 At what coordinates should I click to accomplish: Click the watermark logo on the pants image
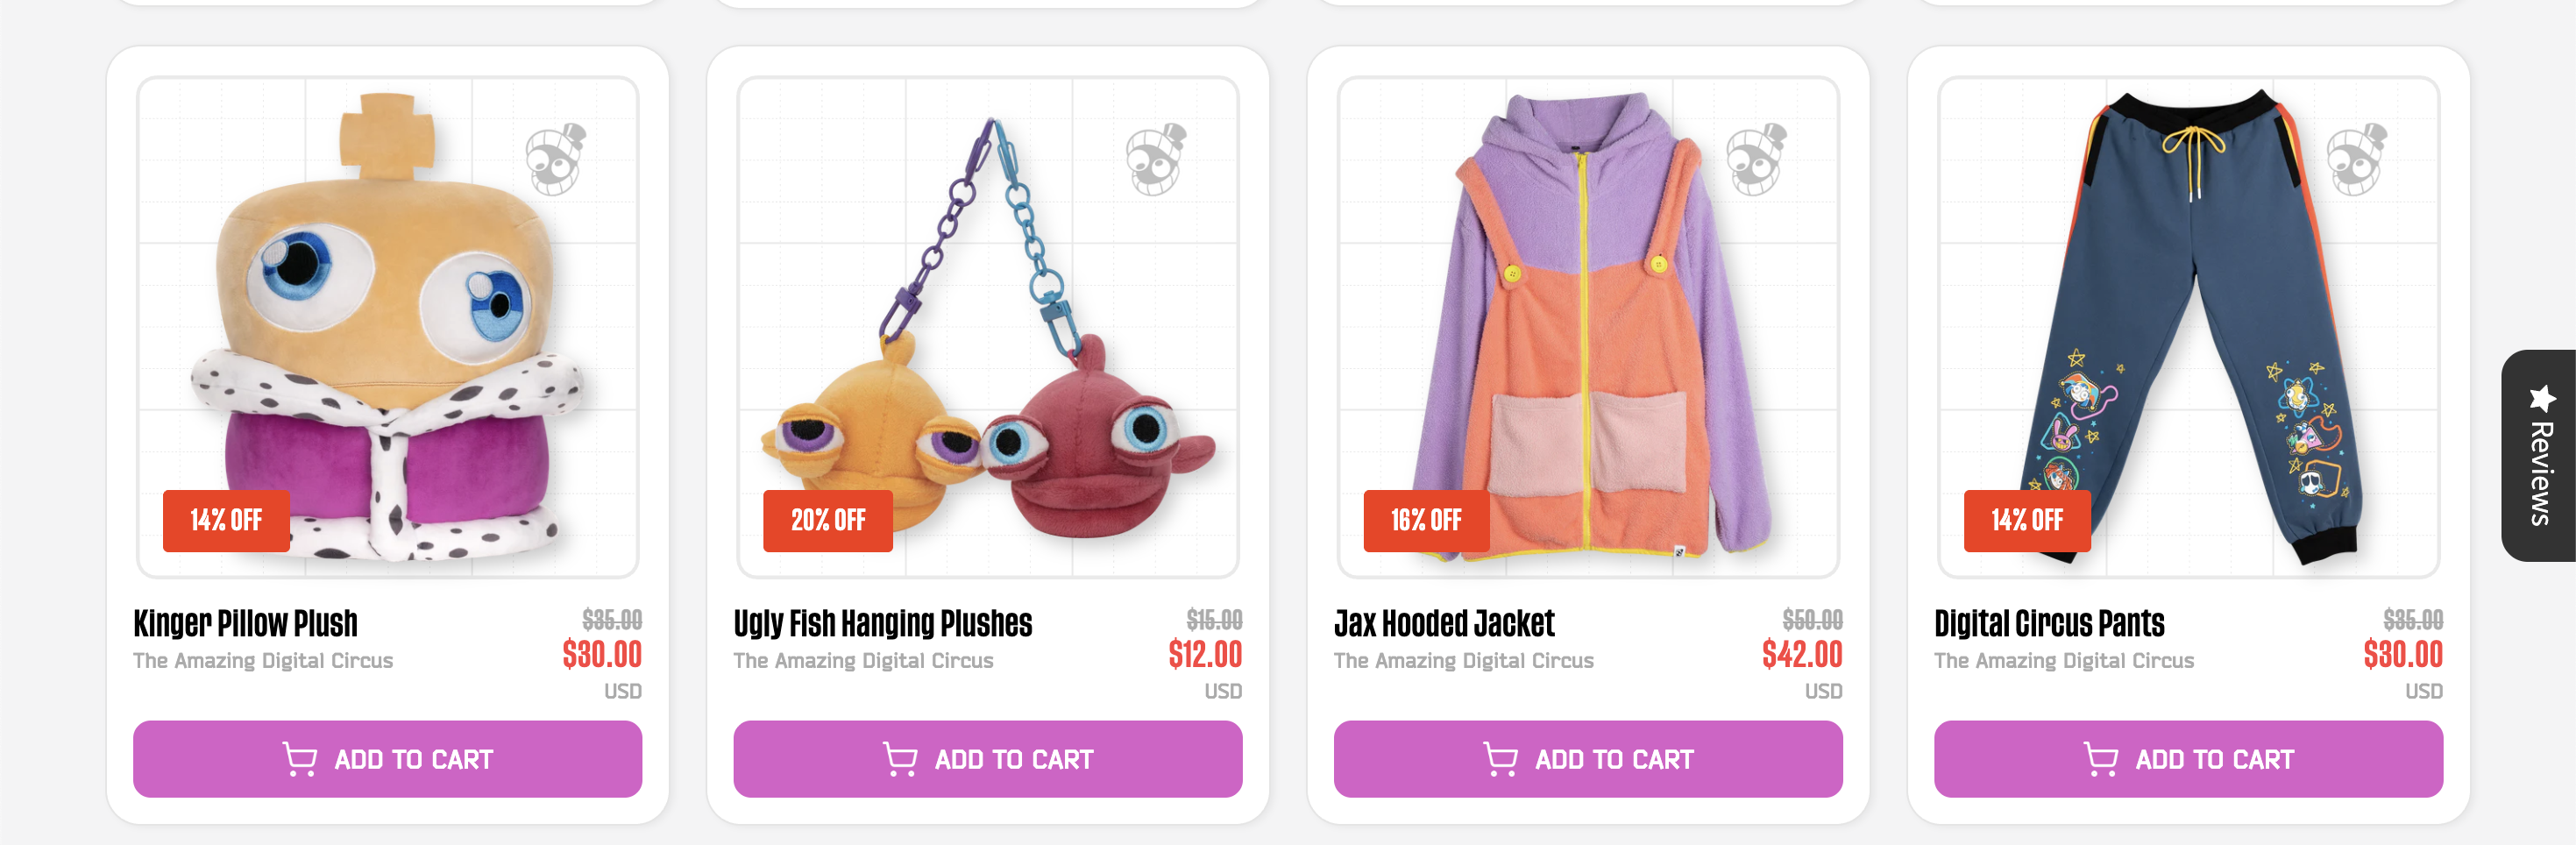tap(2356, 159)
